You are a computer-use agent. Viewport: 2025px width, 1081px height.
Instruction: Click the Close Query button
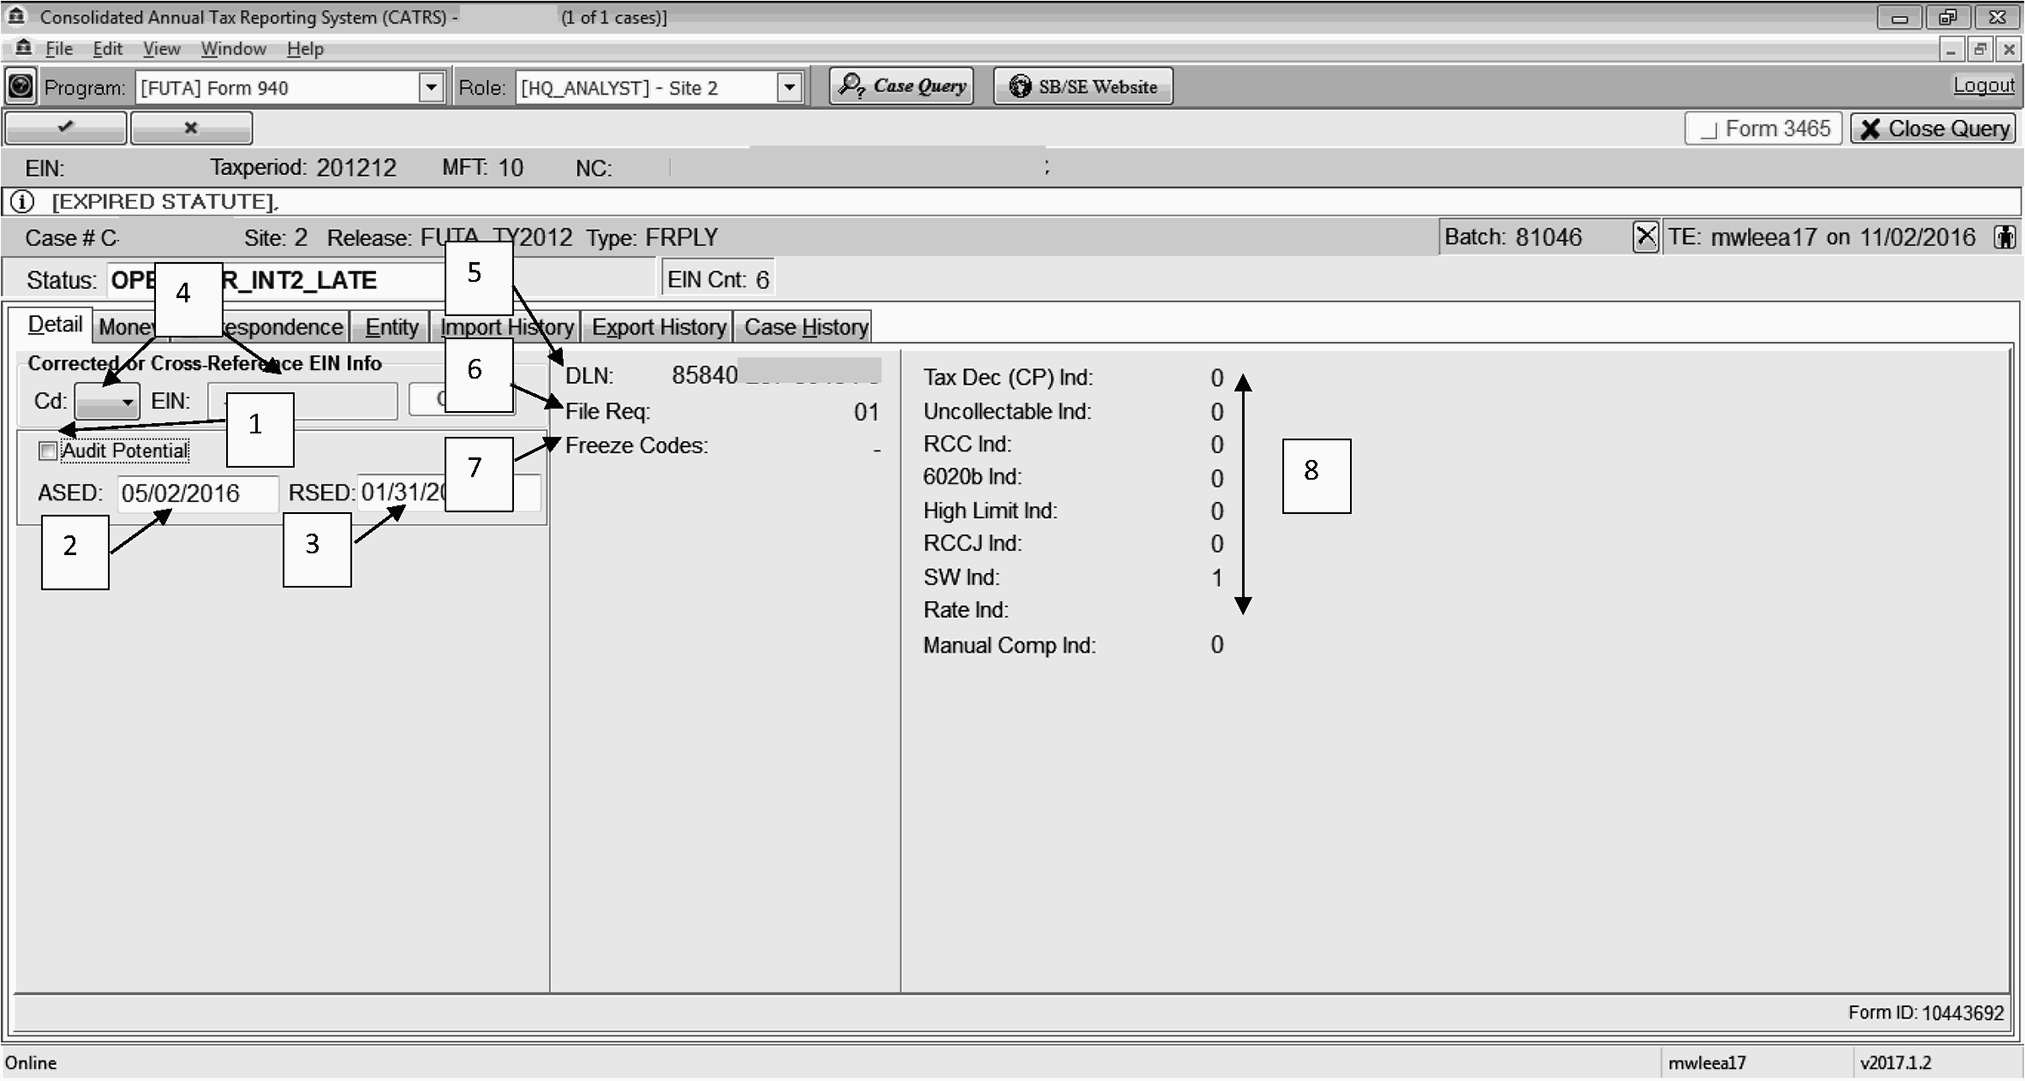(1933, 129)
